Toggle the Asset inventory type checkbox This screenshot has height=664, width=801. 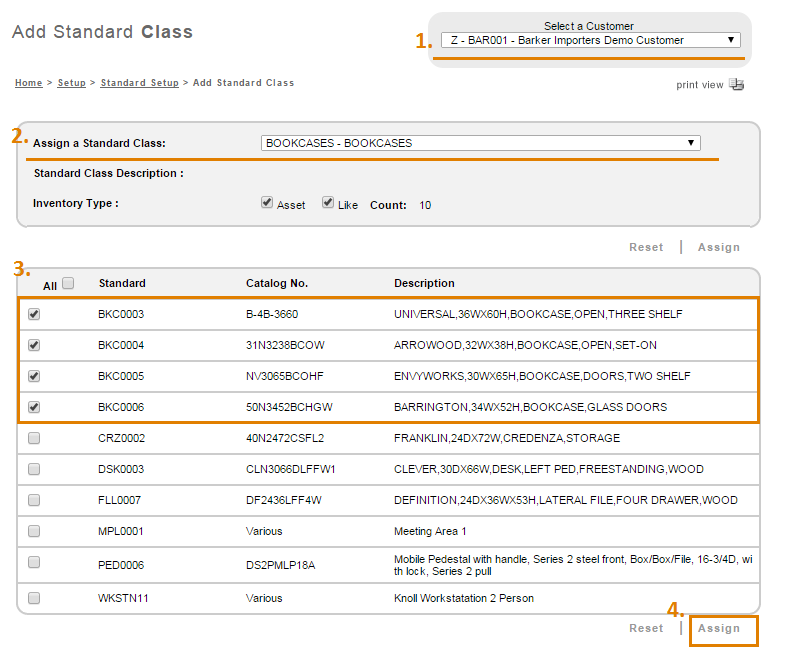pos(267,203)
